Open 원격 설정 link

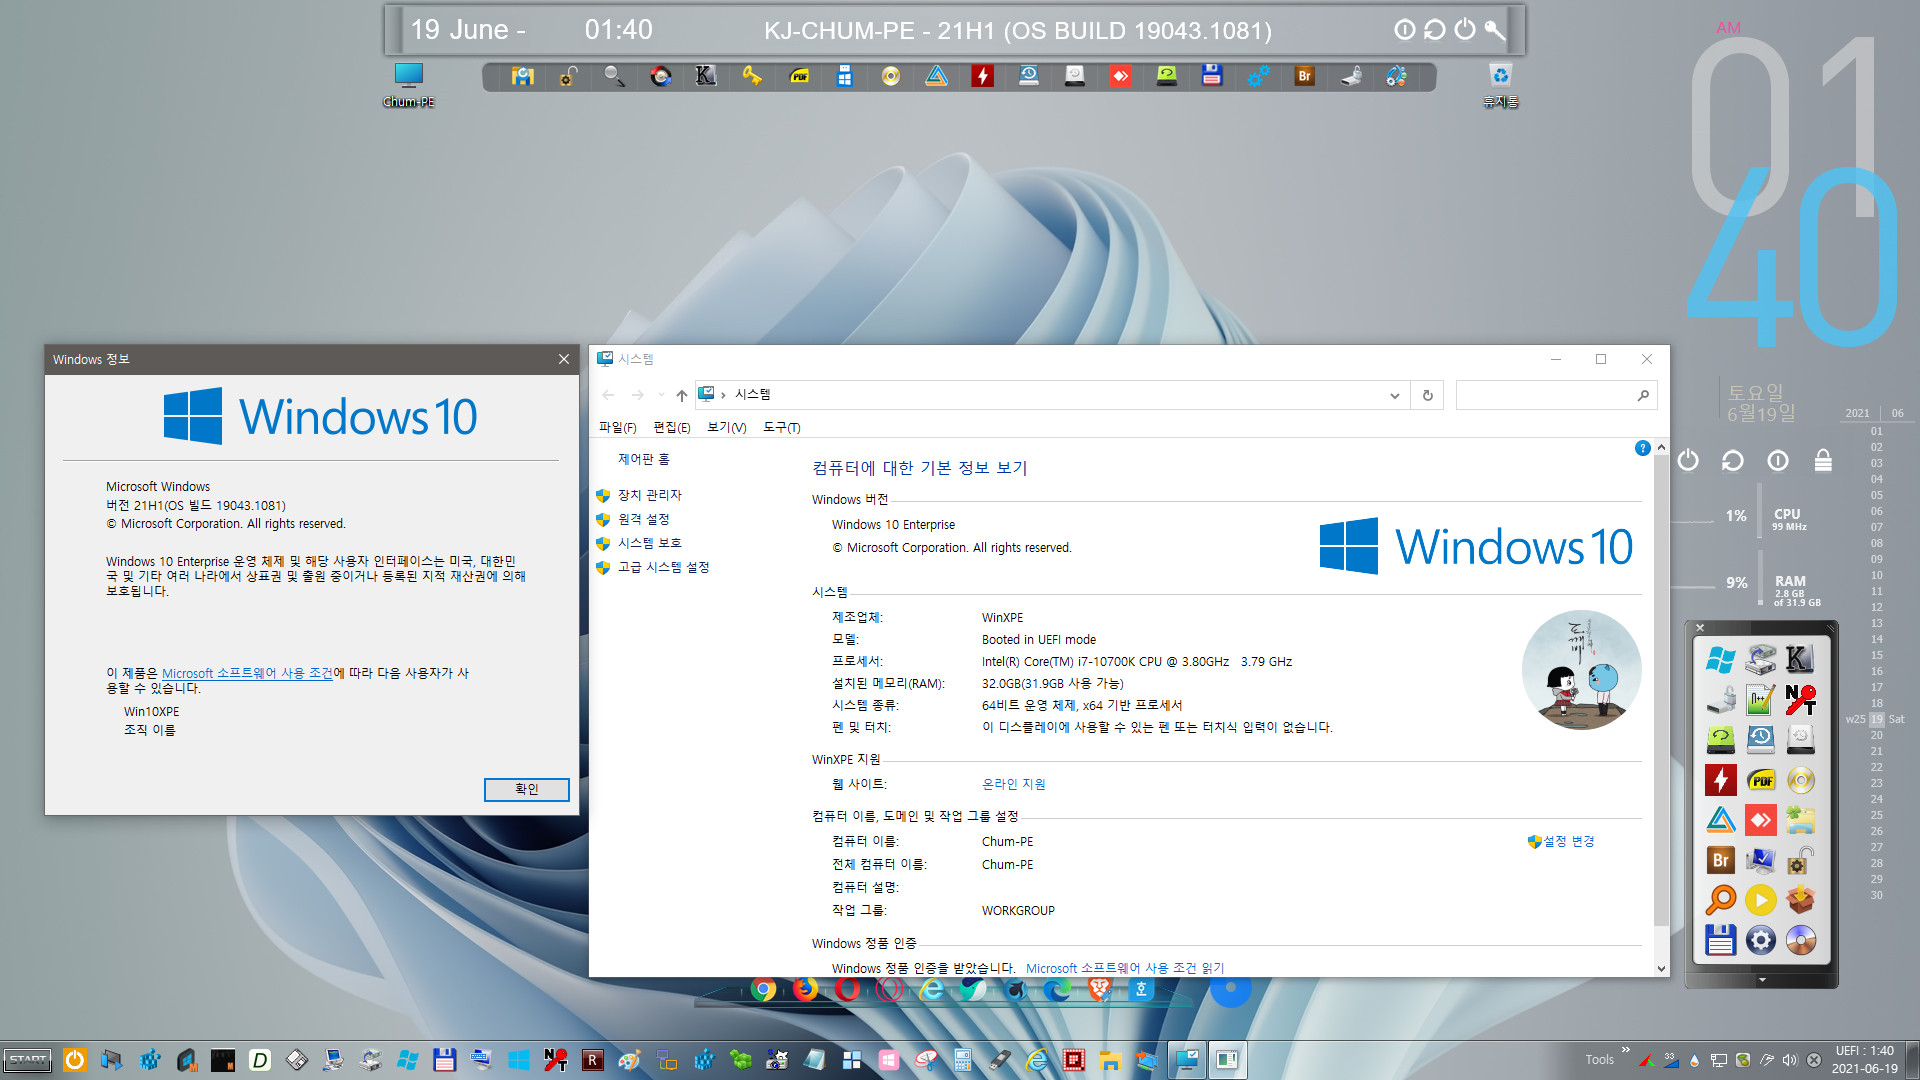coord(643,519)
